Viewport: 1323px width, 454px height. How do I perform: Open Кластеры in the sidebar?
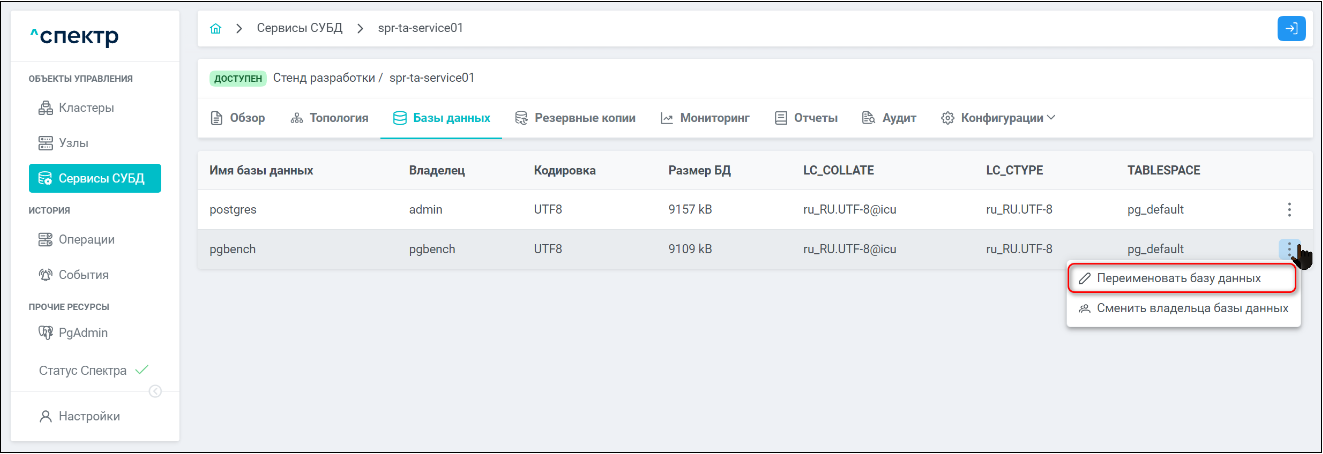[x=86, y=108]
